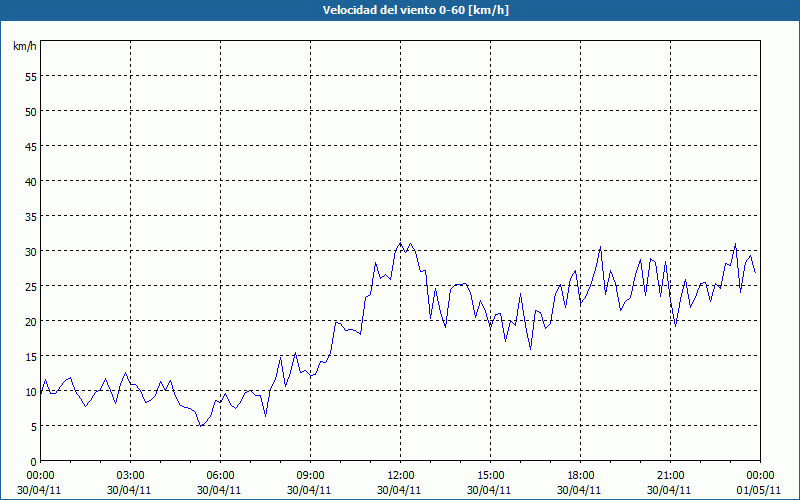Click the 30/04/11 date under 12:00
Viewport: 800px width, 500px height.
pyautogui.click(x=399, y=490)
